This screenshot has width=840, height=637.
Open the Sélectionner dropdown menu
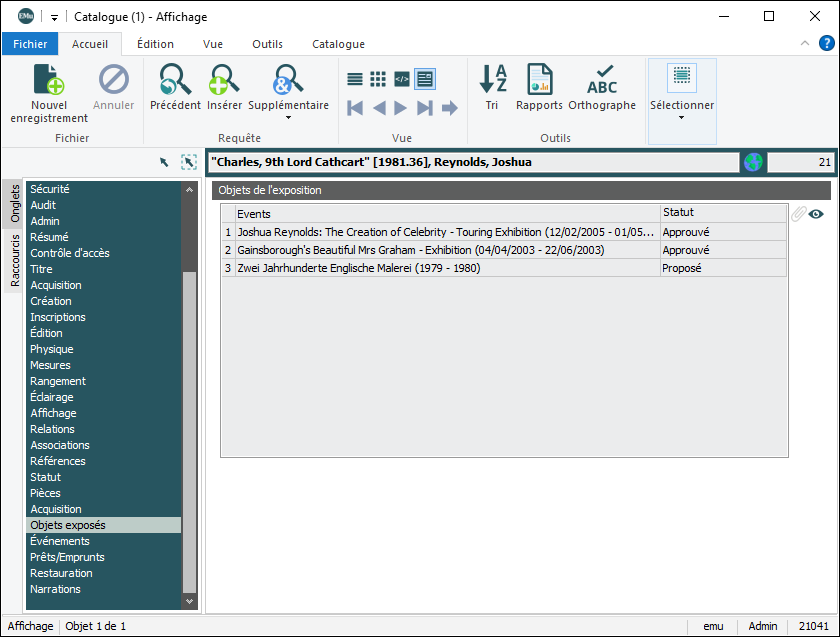click(682, 117)
